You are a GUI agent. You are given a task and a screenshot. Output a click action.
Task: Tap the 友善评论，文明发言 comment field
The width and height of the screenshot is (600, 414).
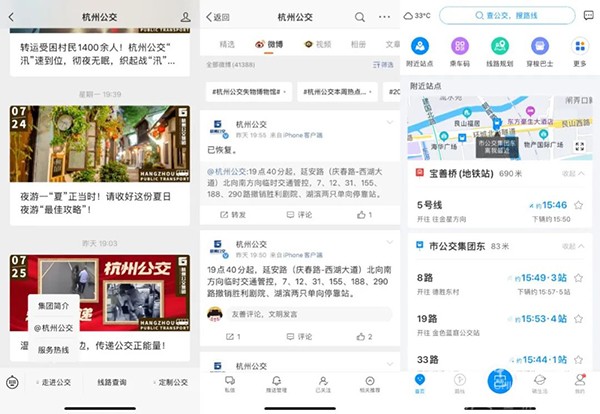click(309, 314)
